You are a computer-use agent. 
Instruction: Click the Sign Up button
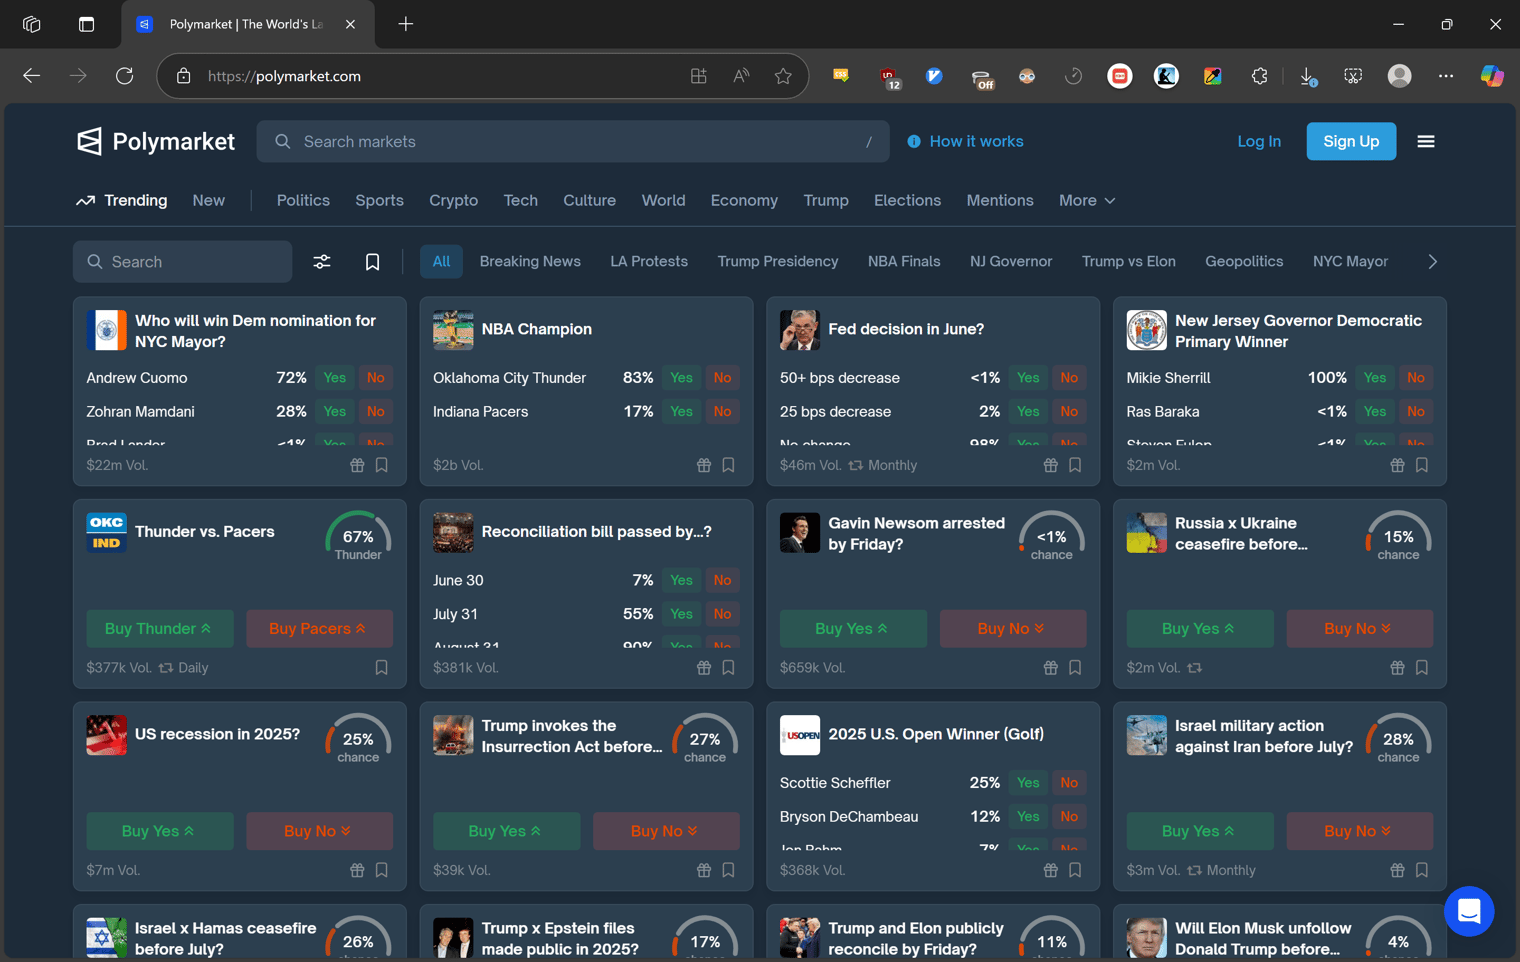(1350, 141)
